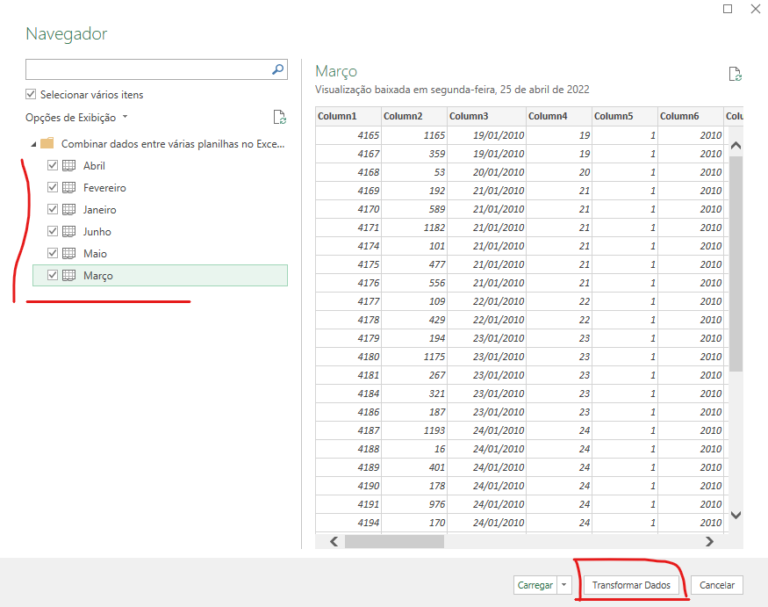Viewport: 768px width, 607px height.
Task: Select the Janeiro sheet in the tree
Action: [99, 210]
